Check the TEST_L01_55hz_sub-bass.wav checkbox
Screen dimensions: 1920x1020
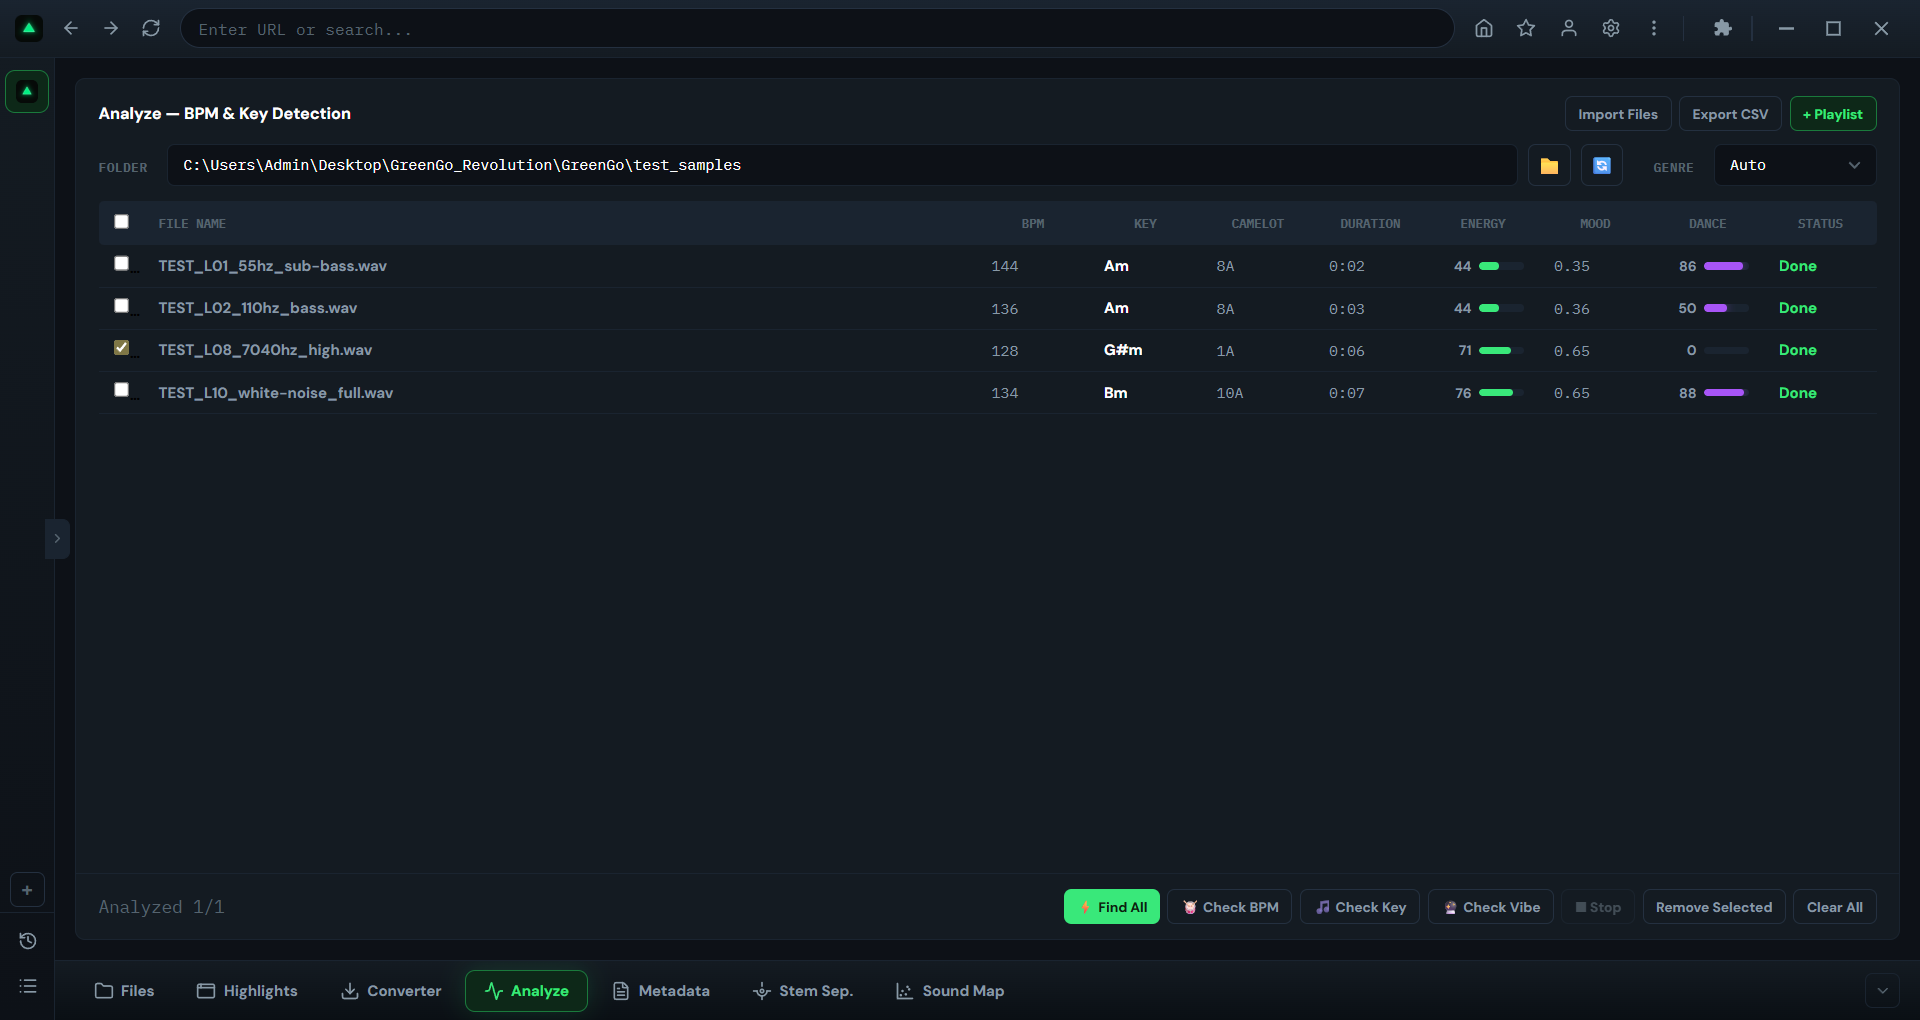pyautogui.click(x=121, y=264)
